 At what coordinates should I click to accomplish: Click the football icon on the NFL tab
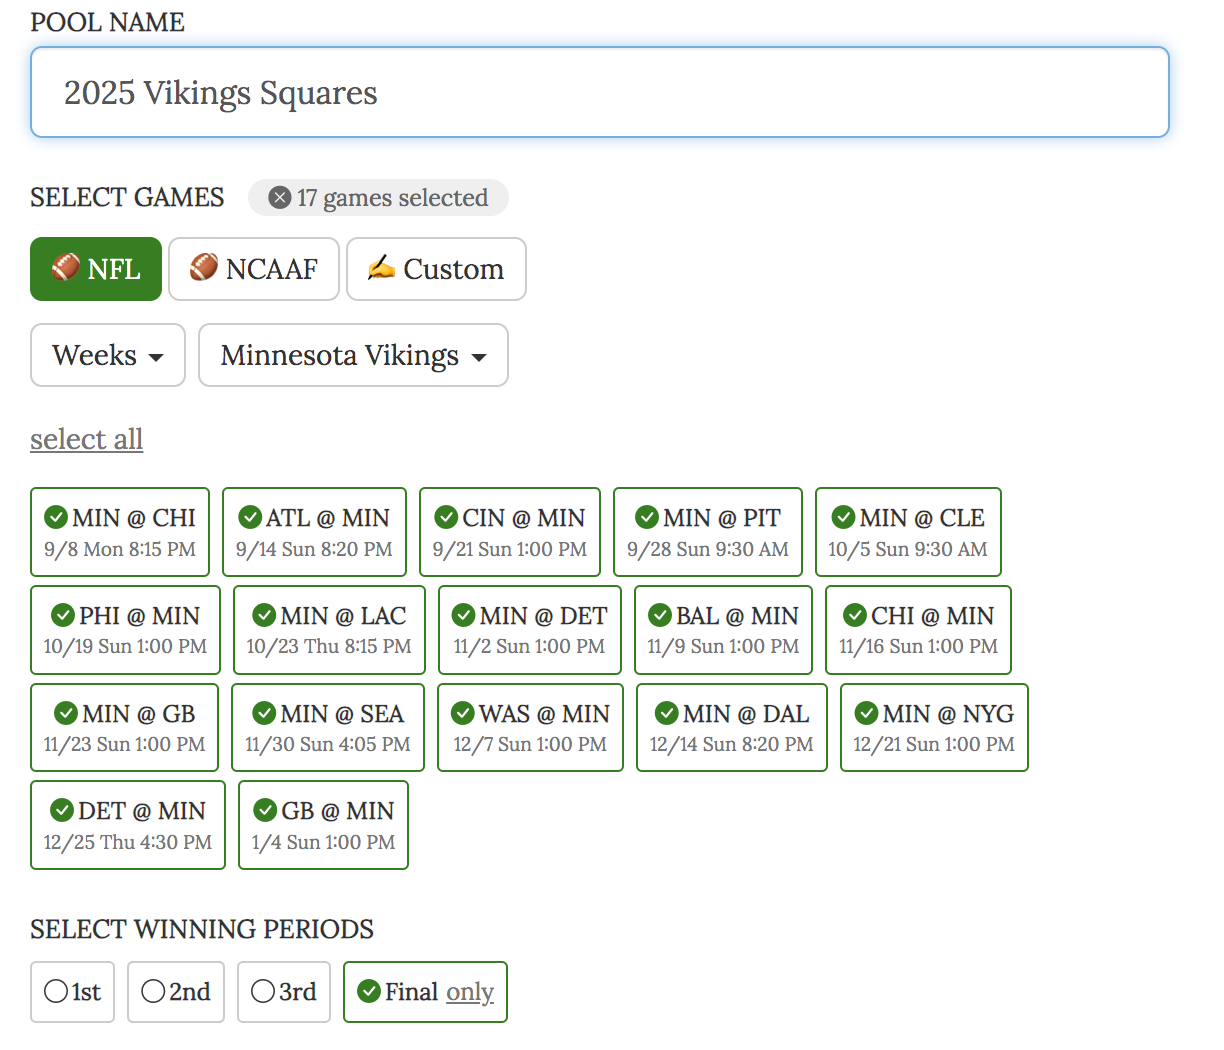(x=66, y=268)
